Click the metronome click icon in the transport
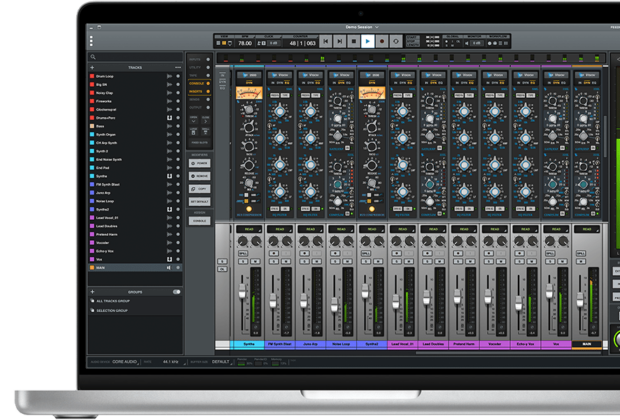620x420 pixels. (261, 43)
